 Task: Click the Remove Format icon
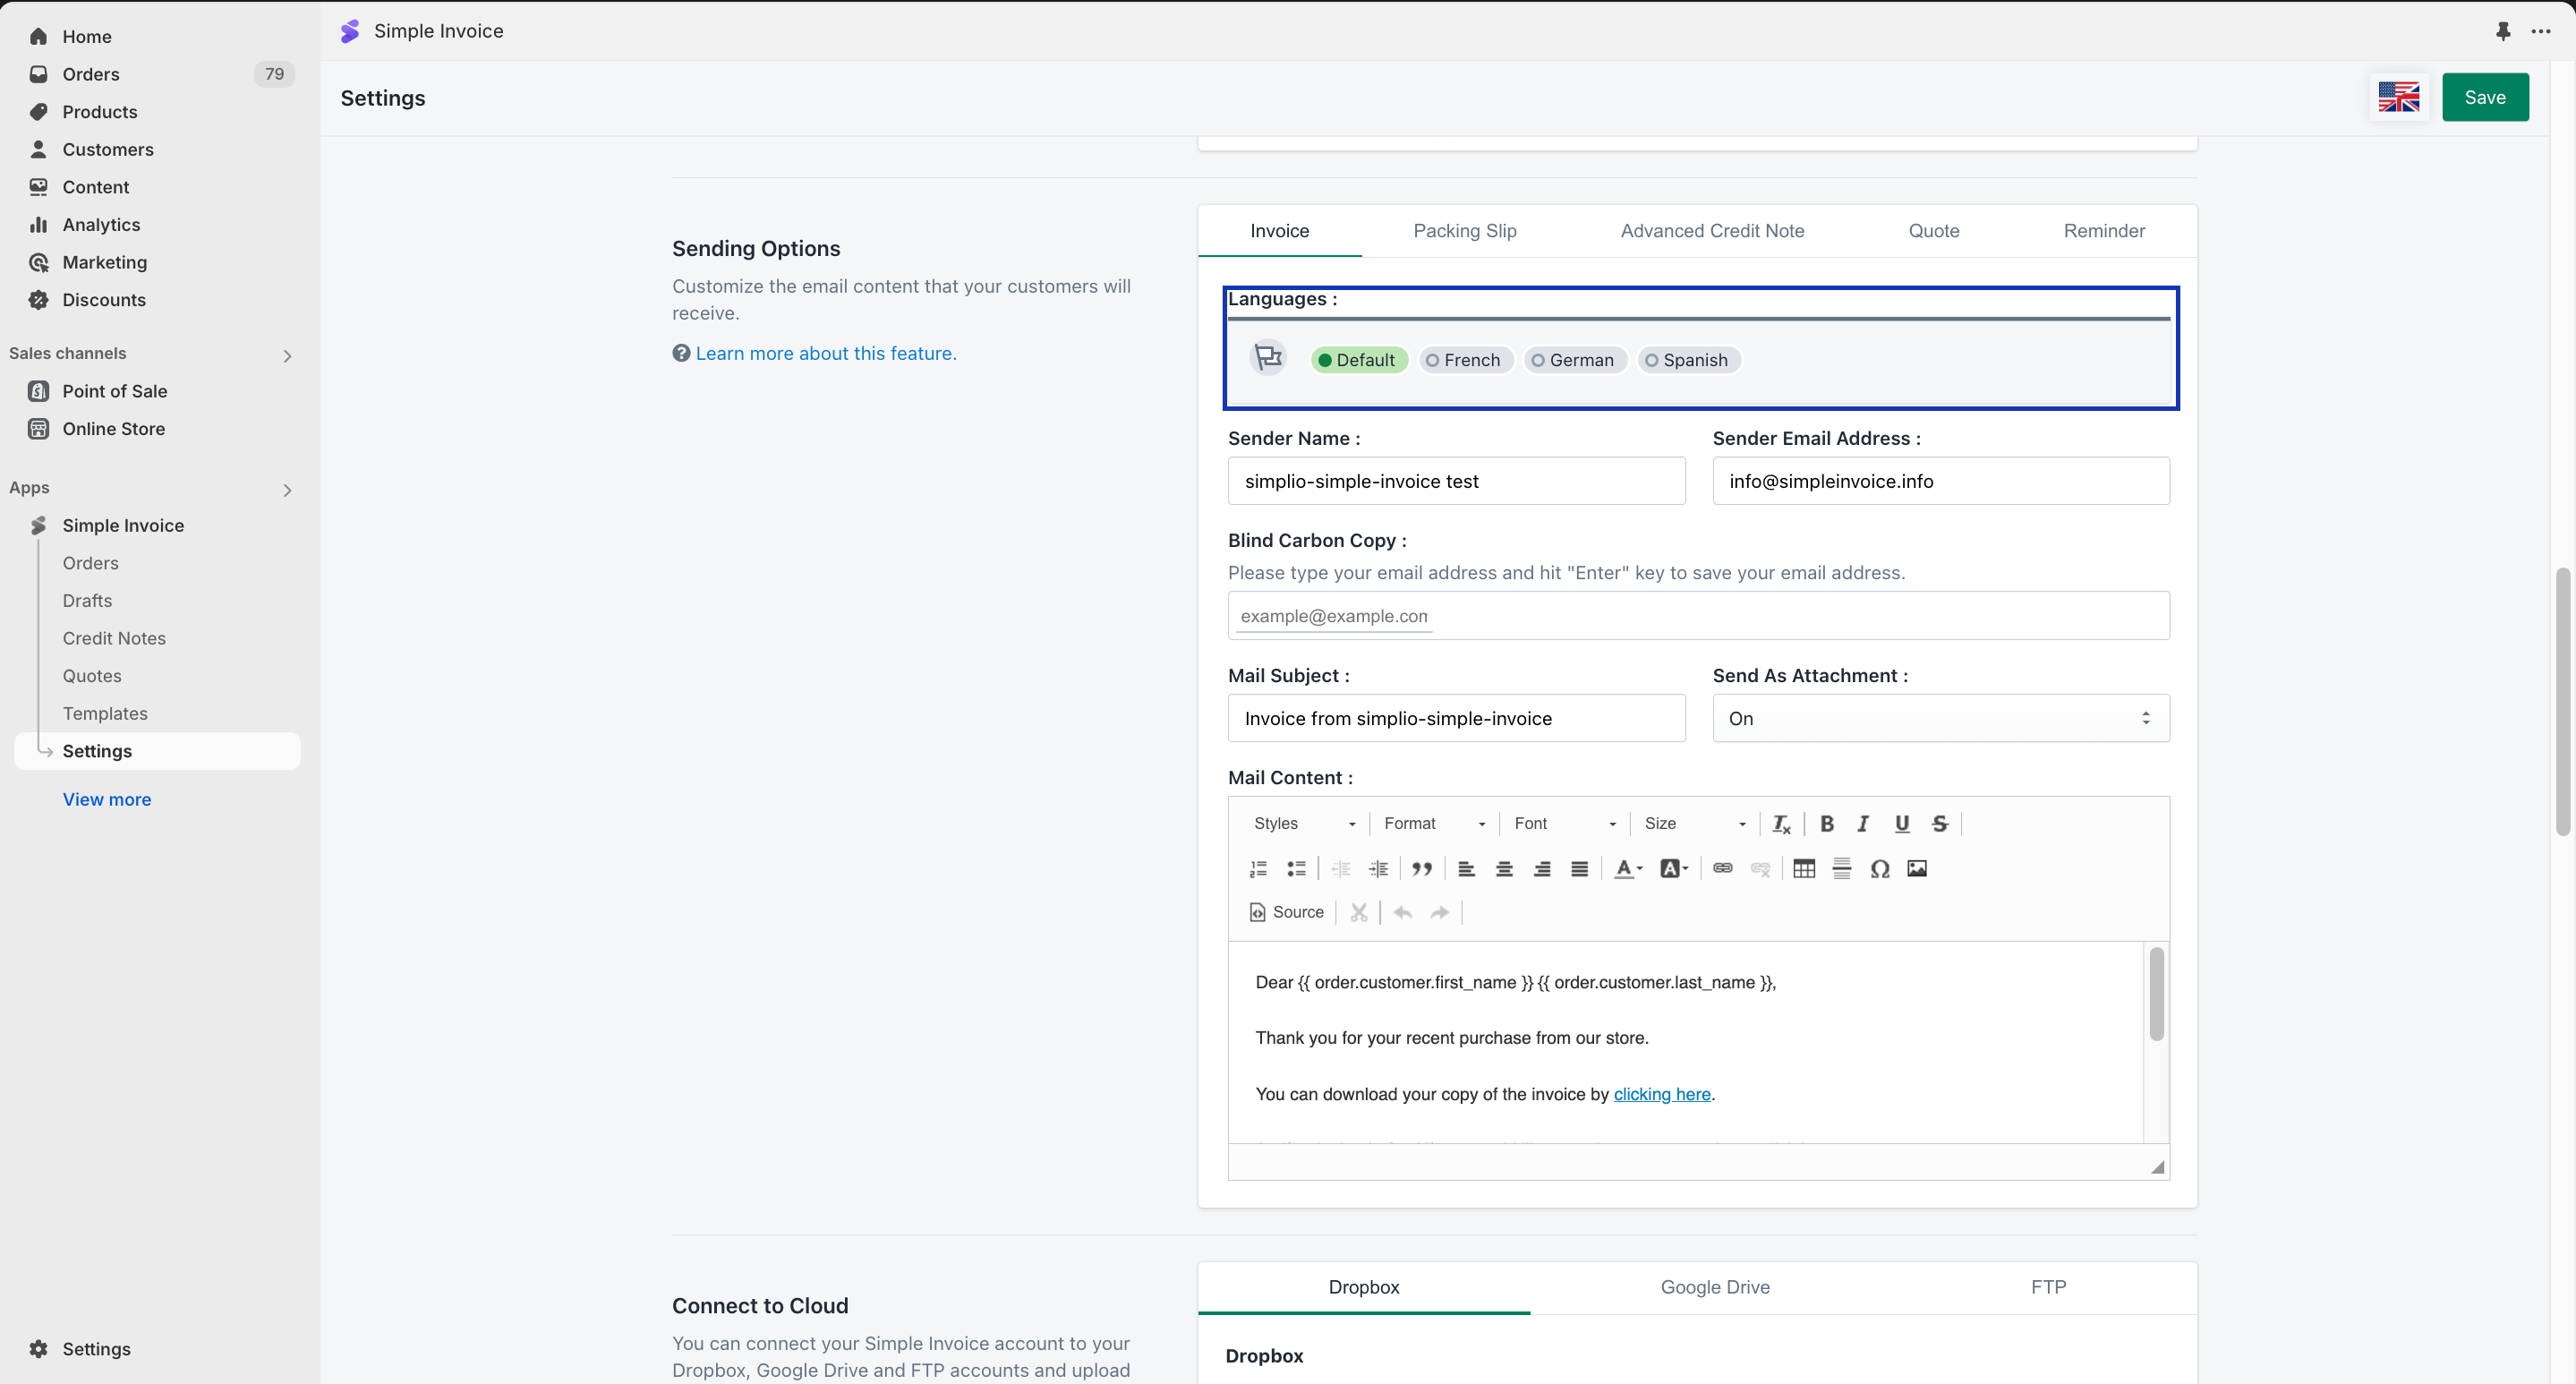1781,823
